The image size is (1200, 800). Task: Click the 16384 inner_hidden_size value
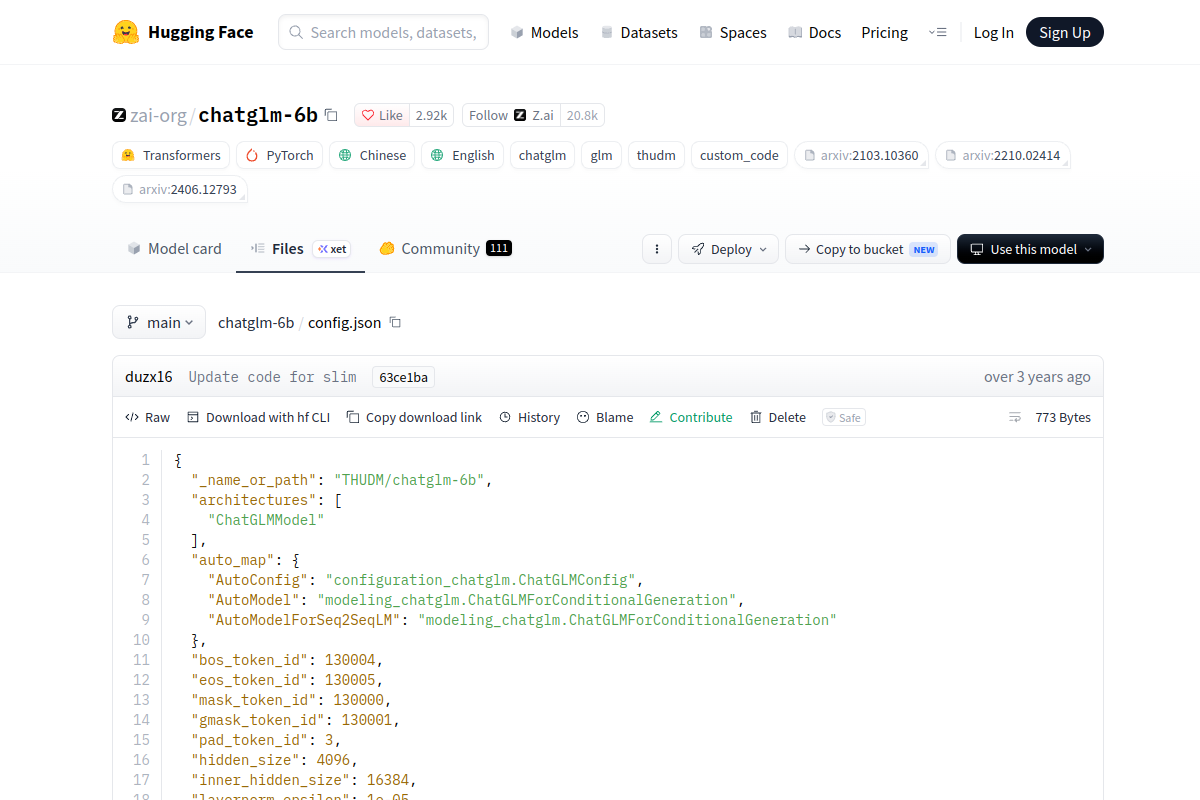[x=387, y=780]
